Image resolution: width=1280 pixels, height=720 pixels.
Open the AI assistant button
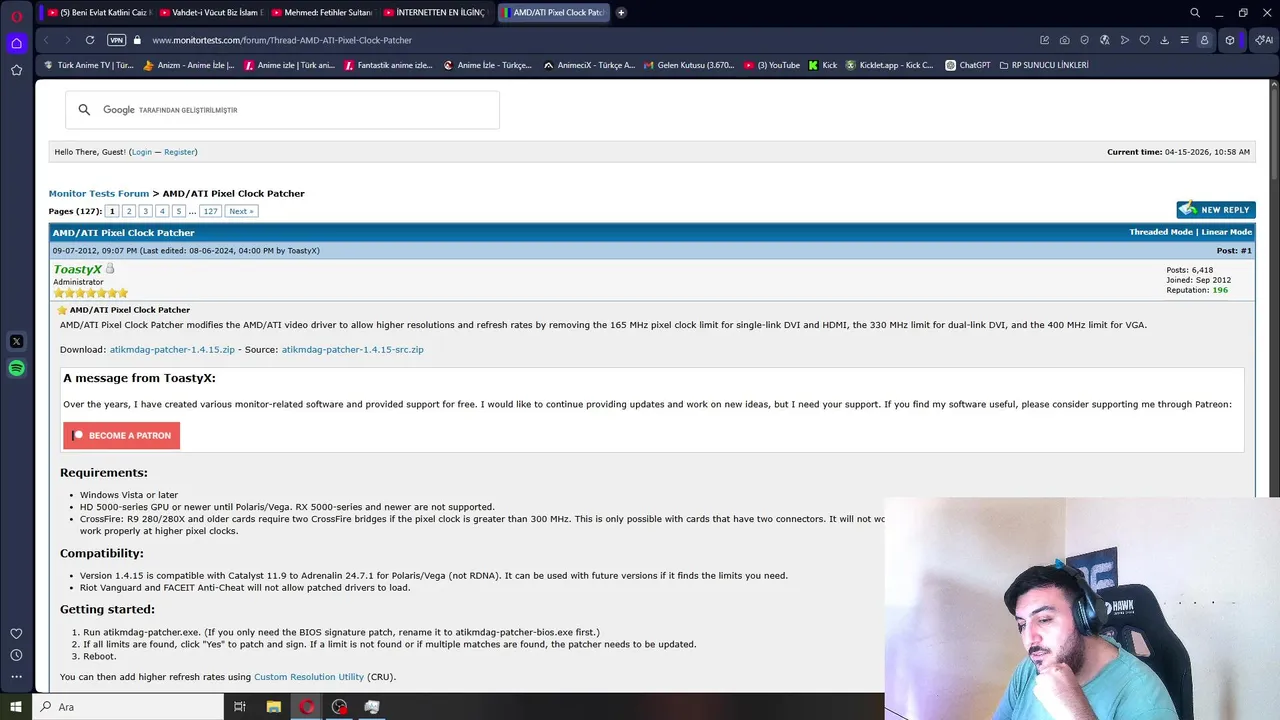point(1264,40)
